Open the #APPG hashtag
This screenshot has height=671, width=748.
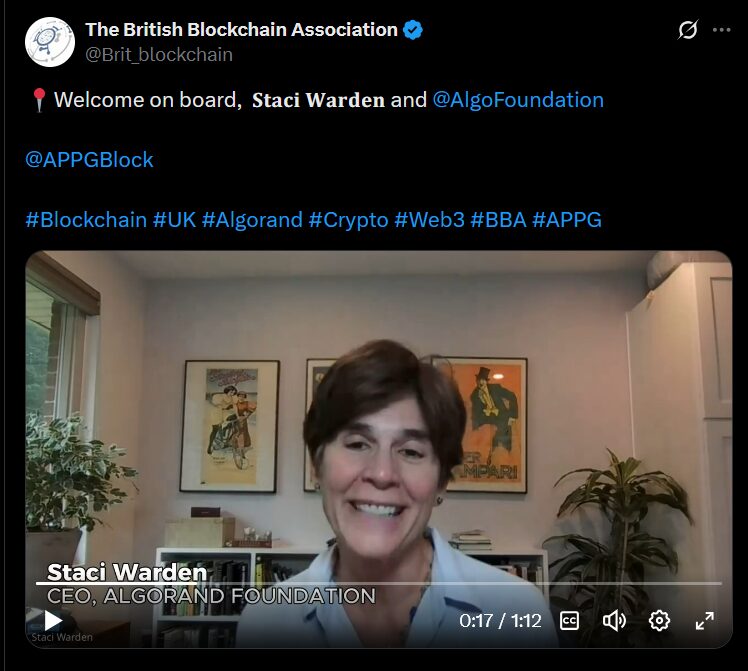coord(567,220)
